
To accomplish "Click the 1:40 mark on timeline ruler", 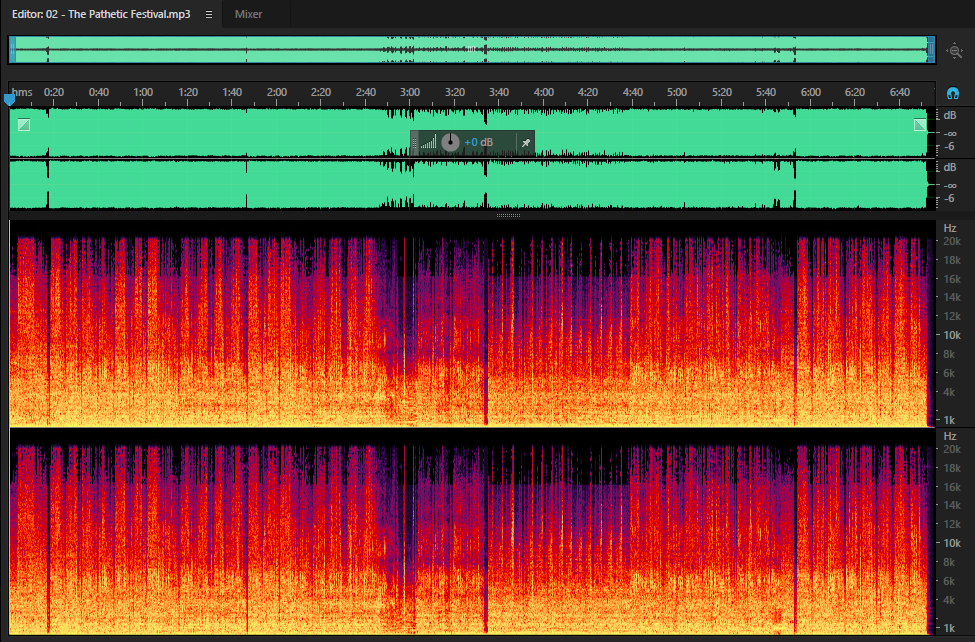I will click(x=232, y=92).
